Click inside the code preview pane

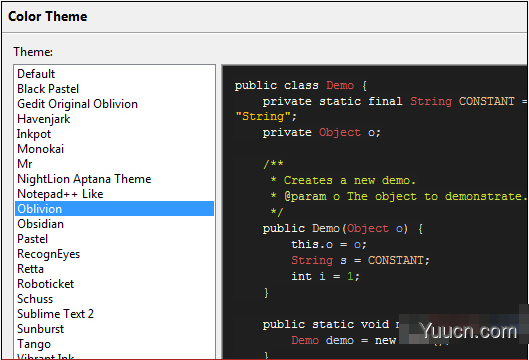pyautogui.click(x=374, y=212)
